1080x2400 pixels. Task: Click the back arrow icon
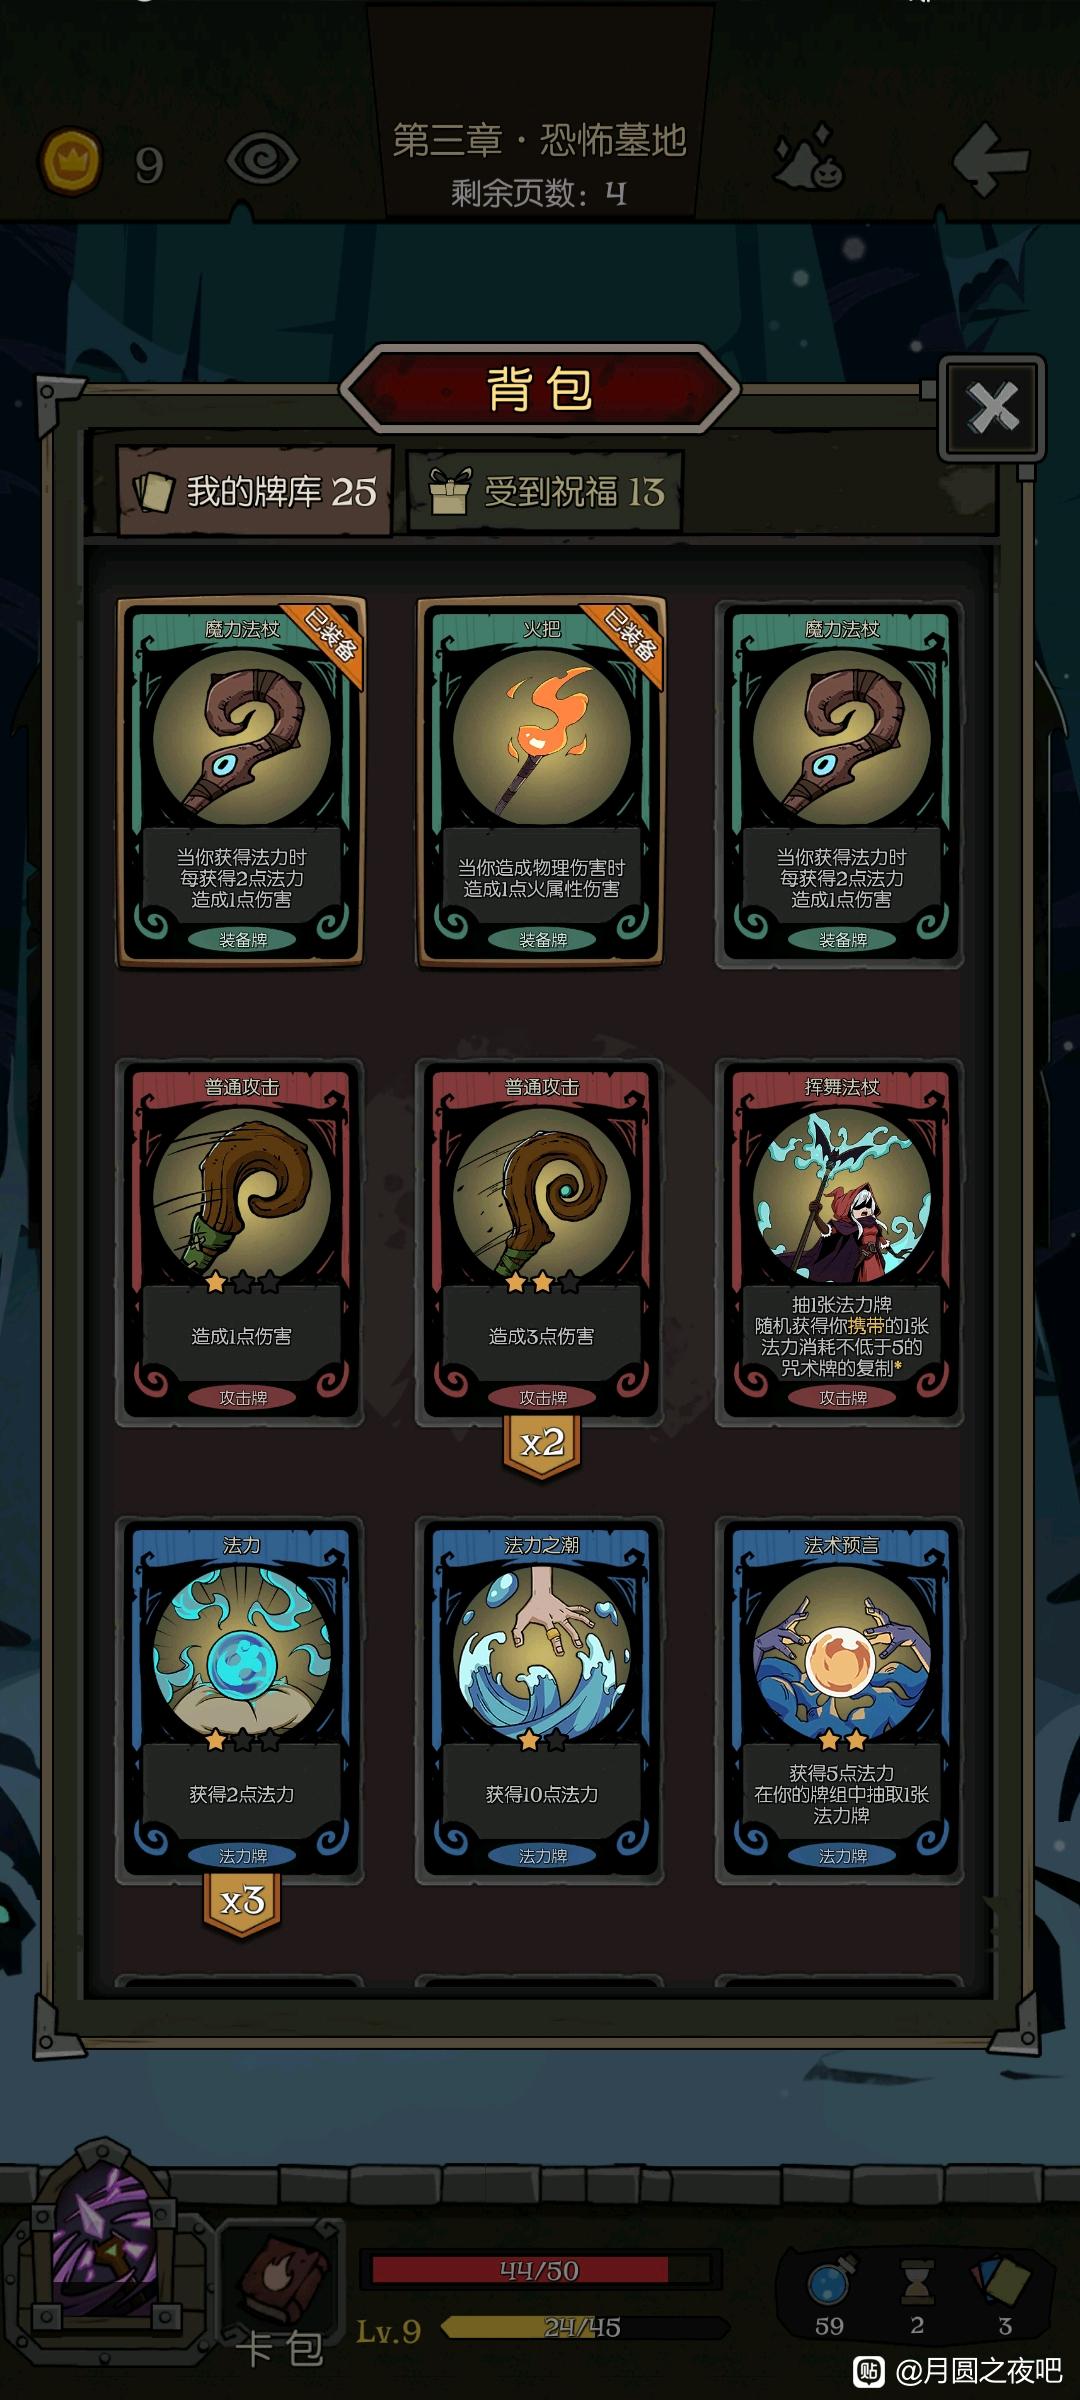[988, 158]
